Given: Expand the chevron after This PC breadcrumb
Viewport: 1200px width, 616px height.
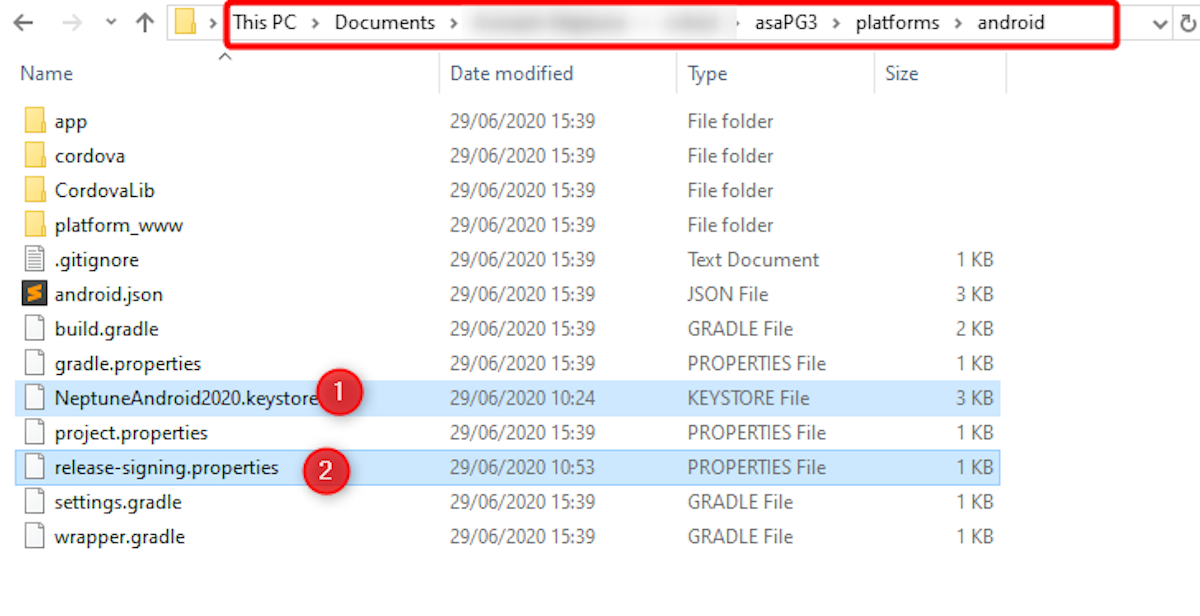Looking at the screenshot, I should coord(315,23).
